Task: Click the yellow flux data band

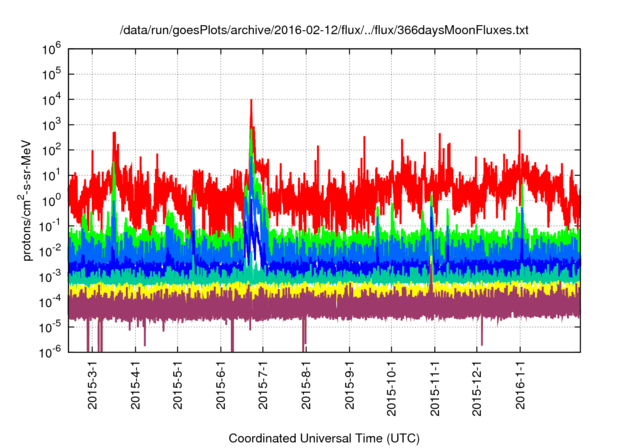Action: [330, 290]
